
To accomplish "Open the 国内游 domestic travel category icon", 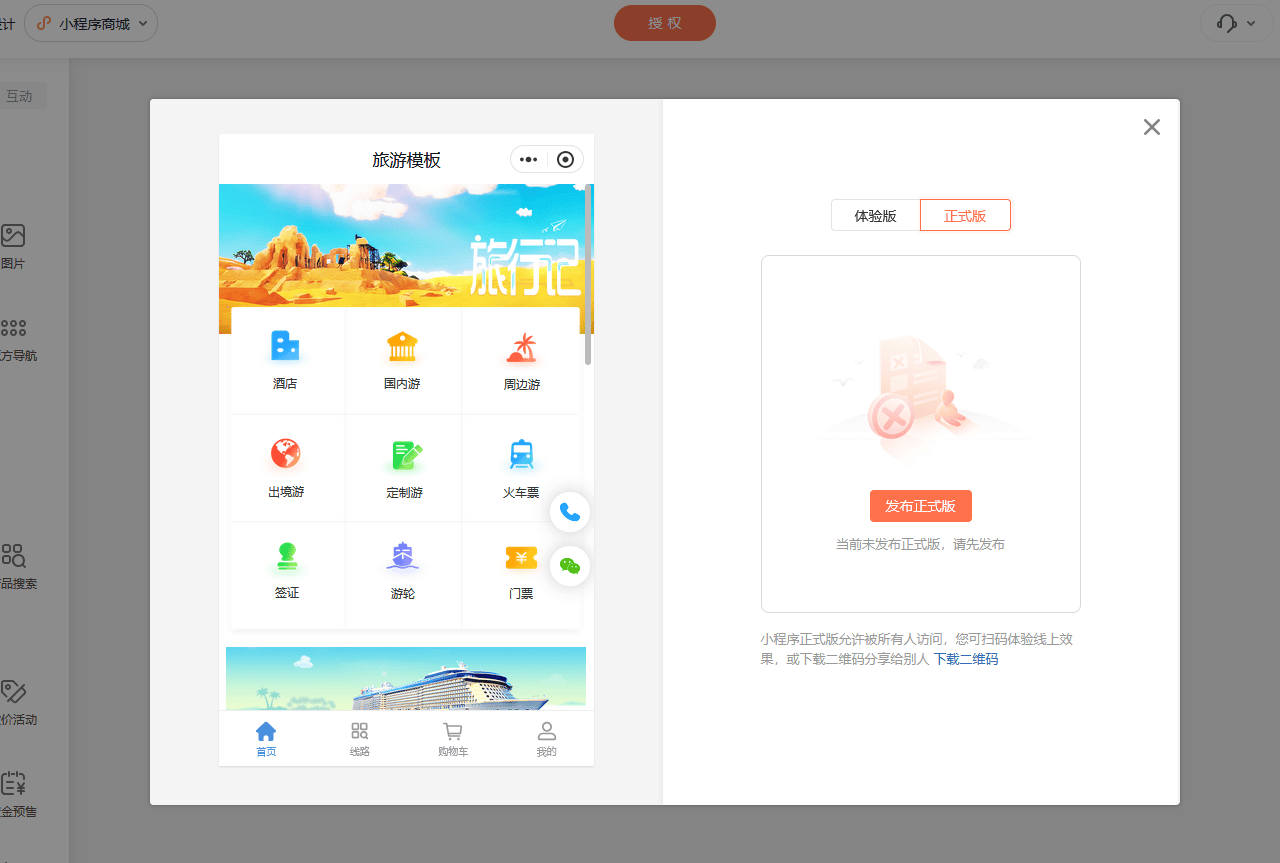I will point(403,358).
